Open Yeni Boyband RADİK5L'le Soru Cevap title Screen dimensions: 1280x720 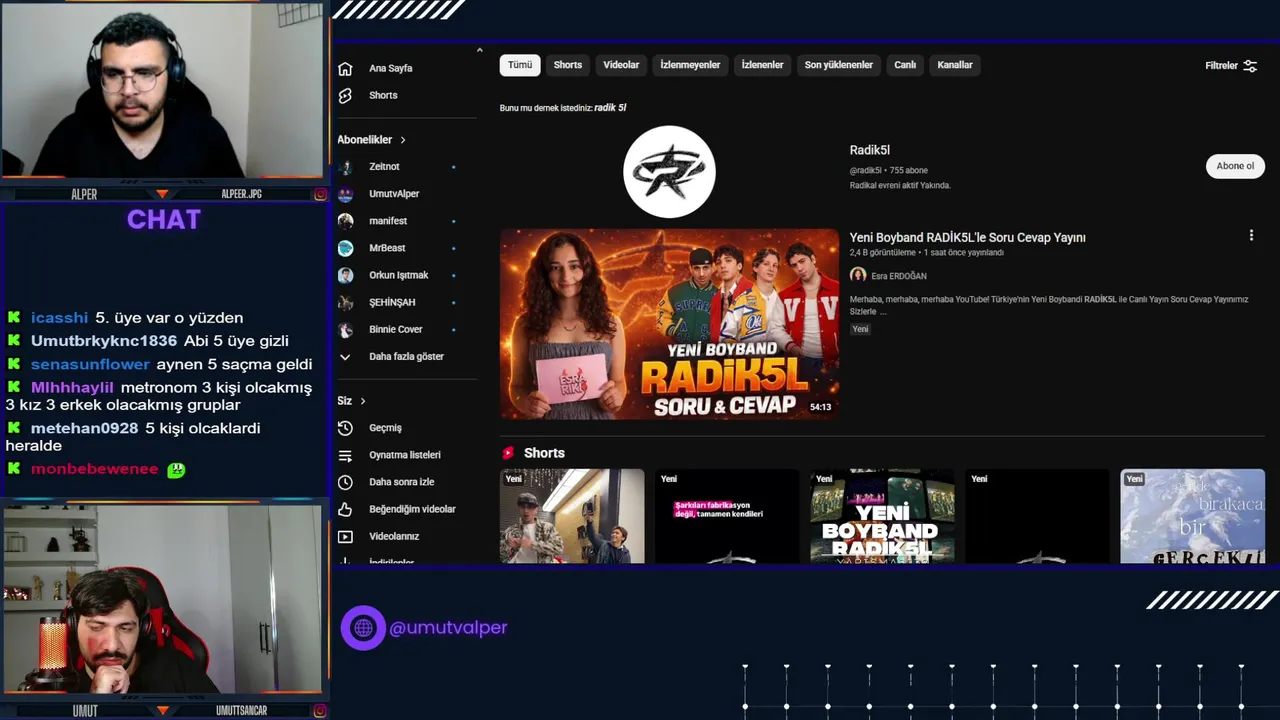point(967,238)
